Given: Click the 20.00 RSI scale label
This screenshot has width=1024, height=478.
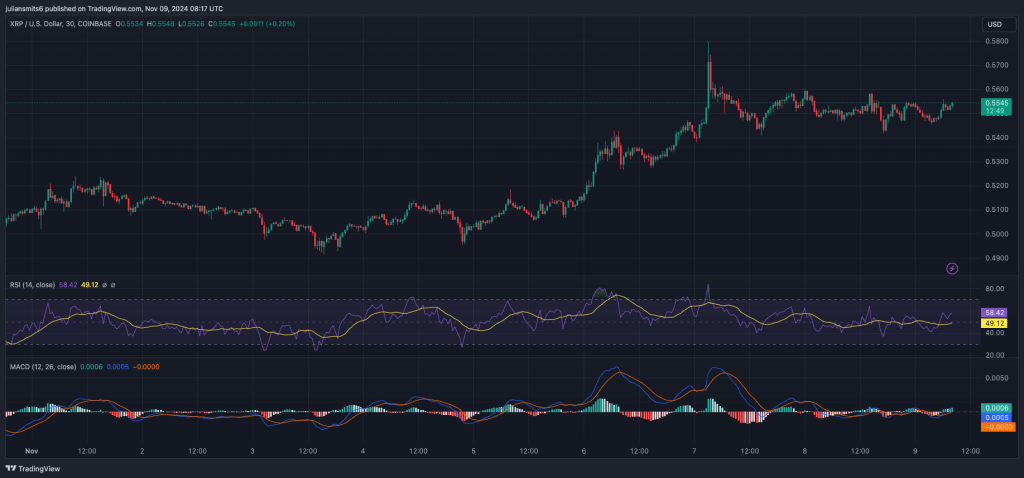Looking at the screenshot, I should 995,355.
